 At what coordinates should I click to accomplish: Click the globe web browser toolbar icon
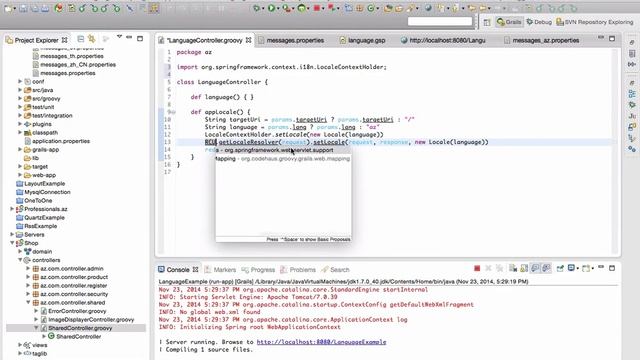point(428,8)
